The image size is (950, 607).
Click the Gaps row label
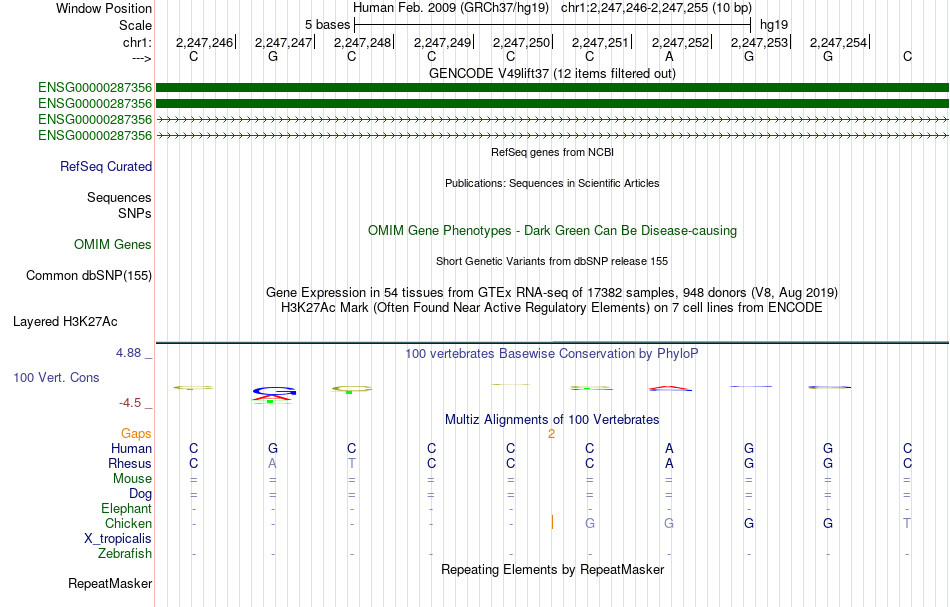point(136,433)
